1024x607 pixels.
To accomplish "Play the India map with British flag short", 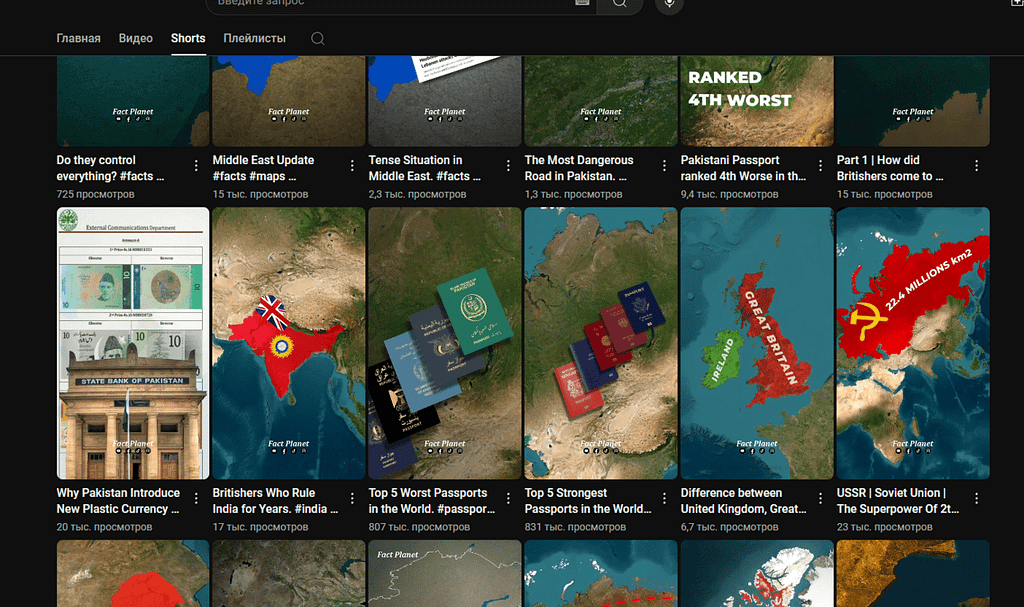I will (x=289, y=343).
